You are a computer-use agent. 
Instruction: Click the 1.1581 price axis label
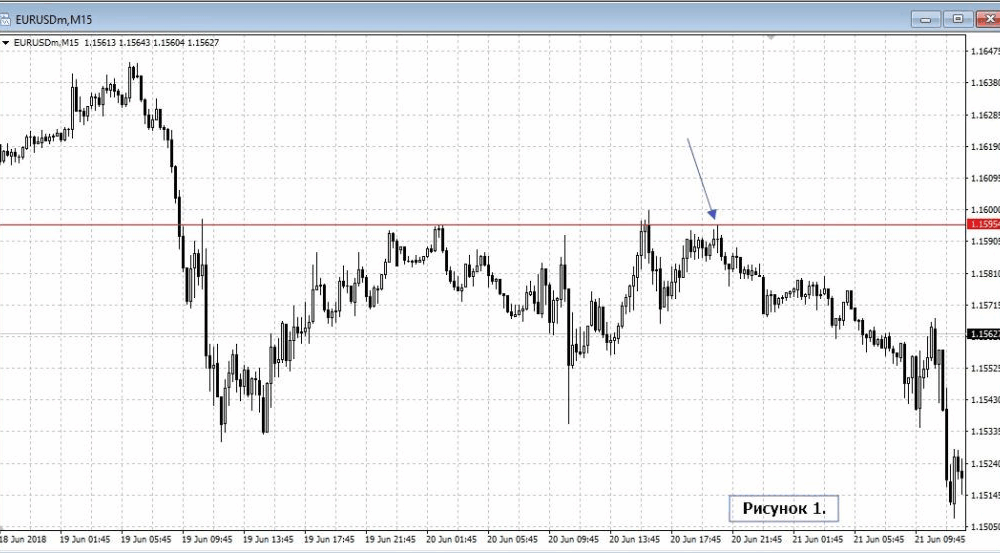985,274
